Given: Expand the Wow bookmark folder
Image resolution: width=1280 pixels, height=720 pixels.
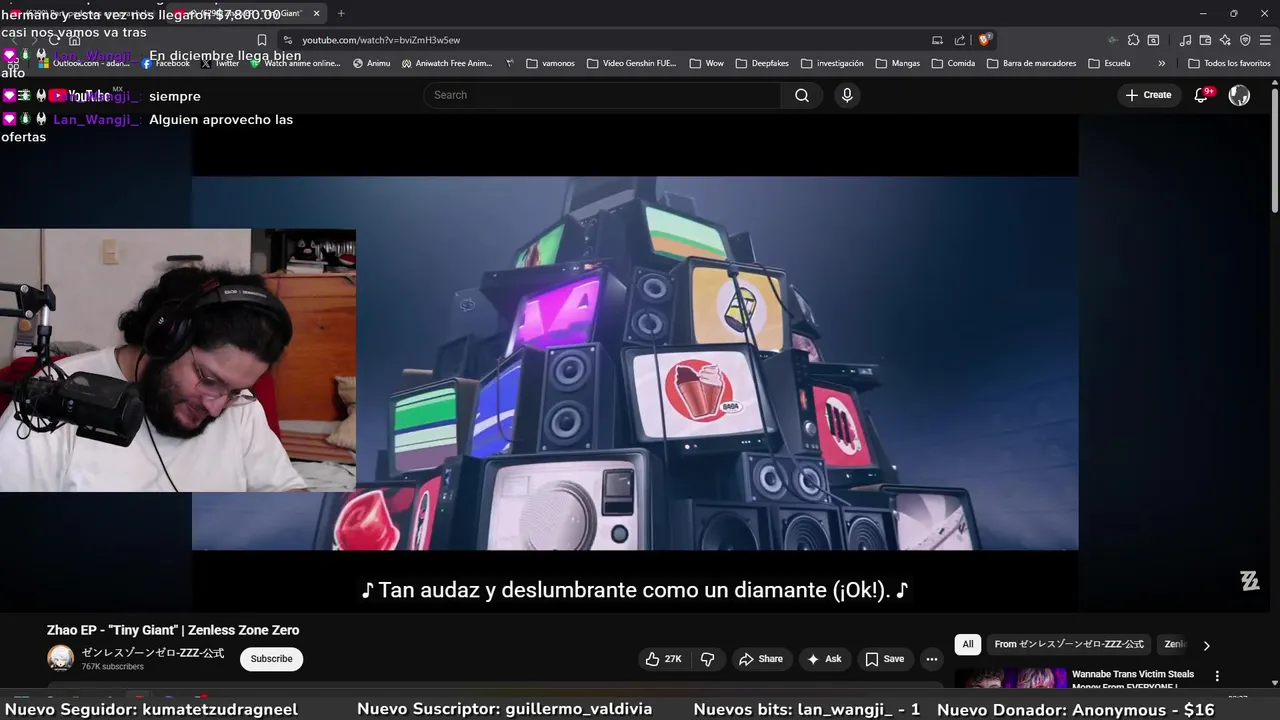Looking at the screenshot, I should coord(707,63).
